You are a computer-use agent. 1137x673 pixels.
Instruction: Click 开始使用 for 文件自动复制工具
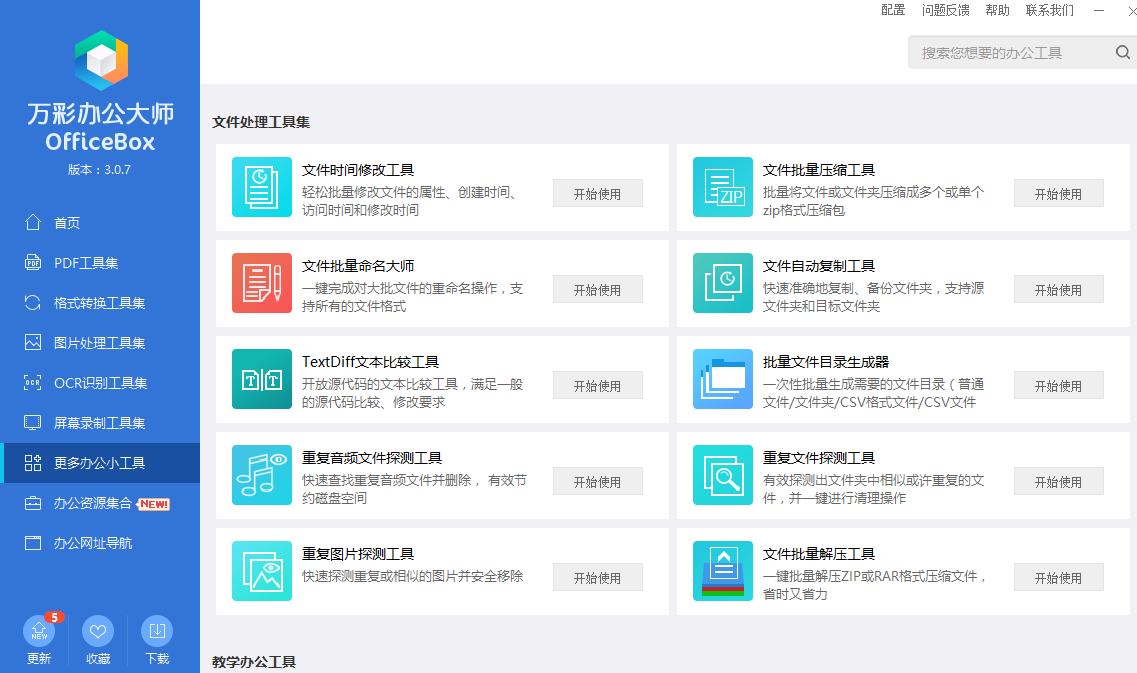point(1059,289)
